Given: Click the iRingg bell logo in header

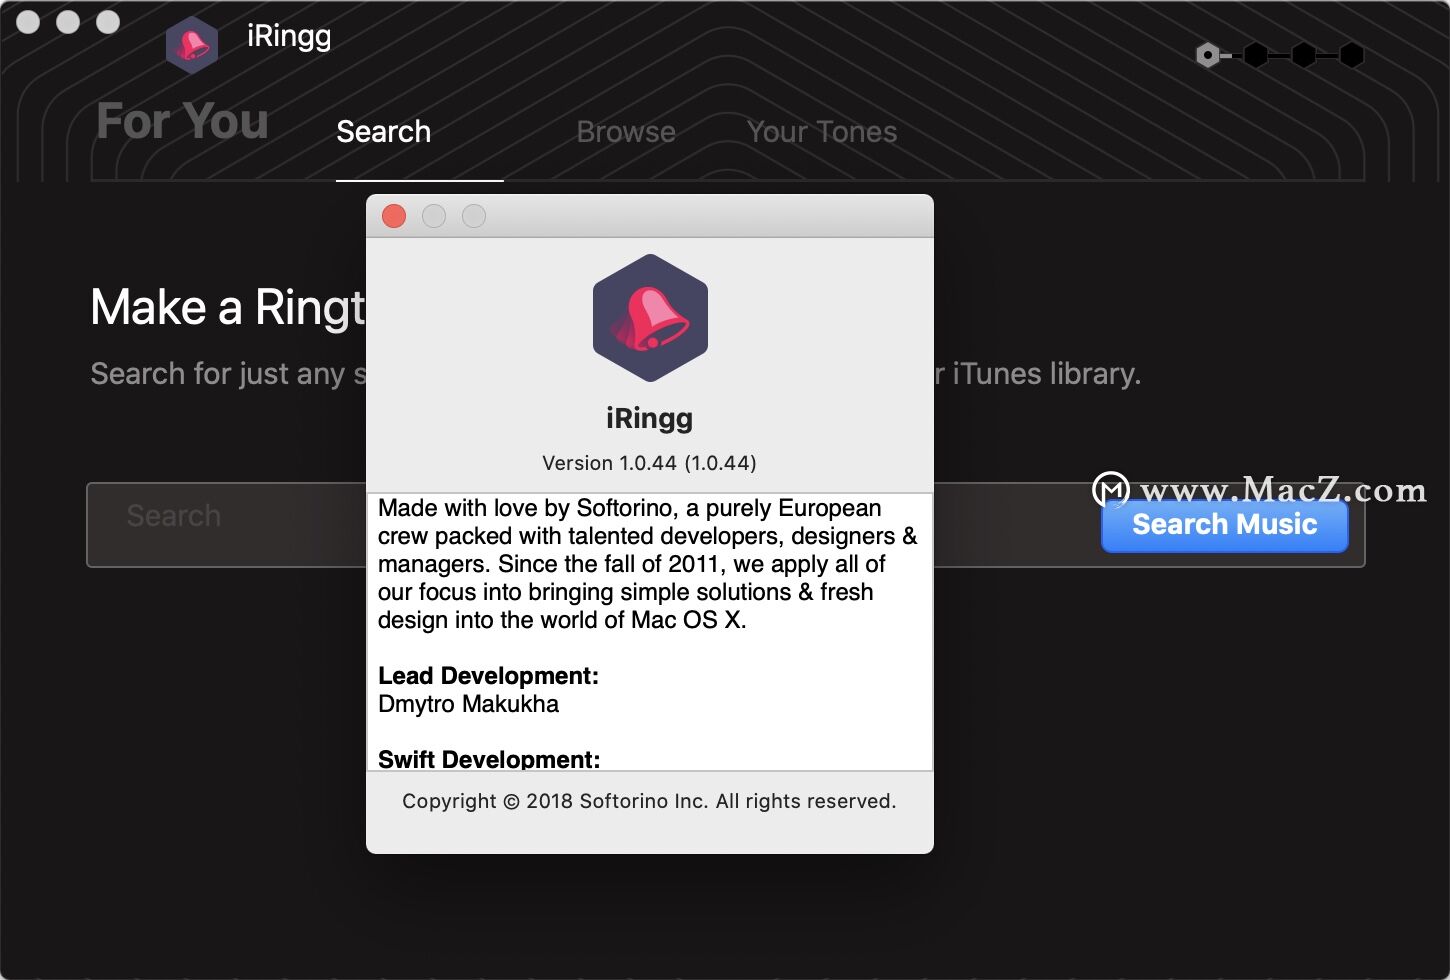Looking at the screenshot, I should (192, 45).
